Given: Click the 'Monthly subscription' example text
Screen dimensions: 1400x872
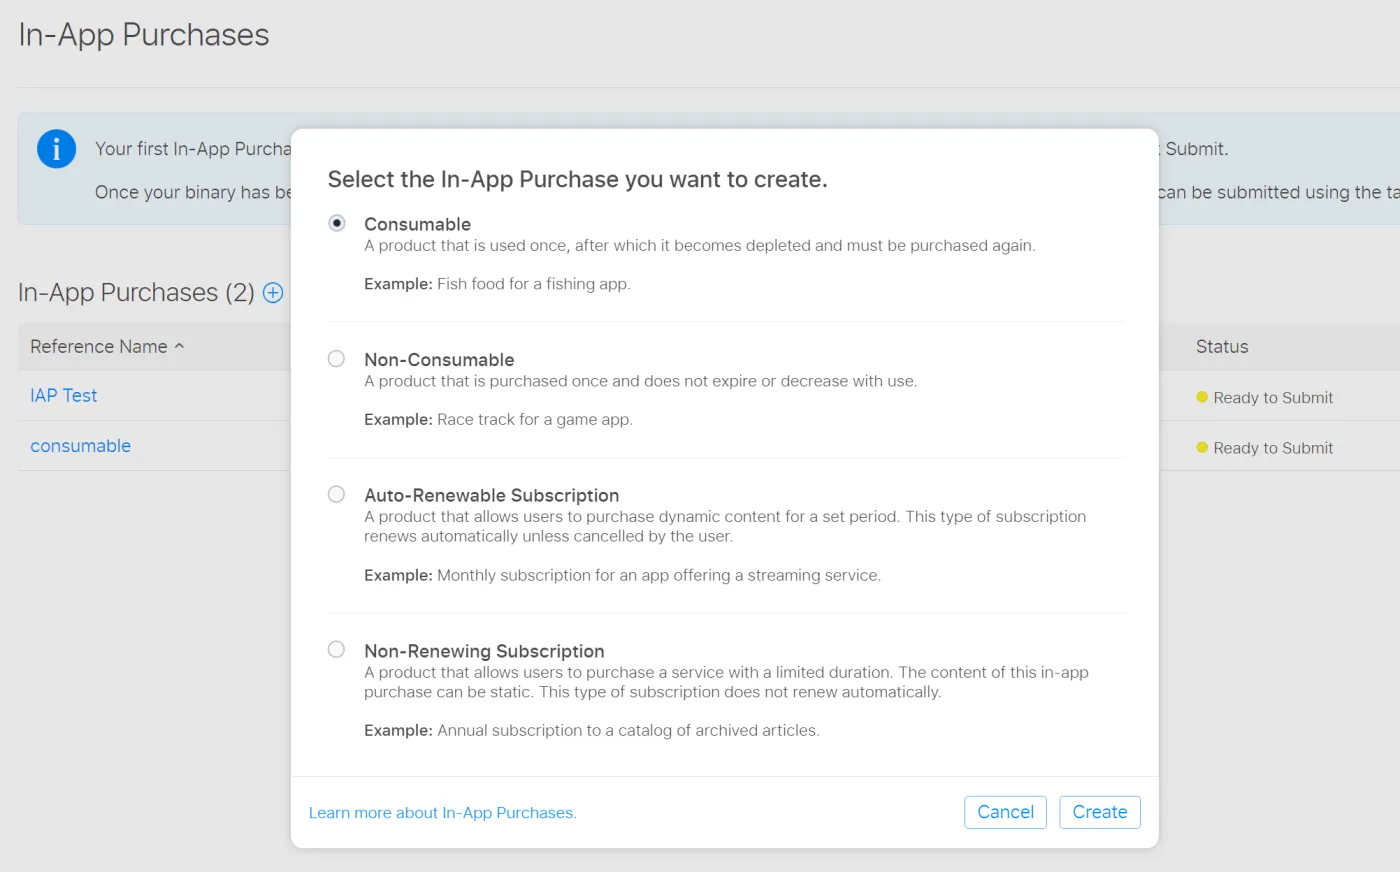Looking at the screenshot, I should 659,576.
